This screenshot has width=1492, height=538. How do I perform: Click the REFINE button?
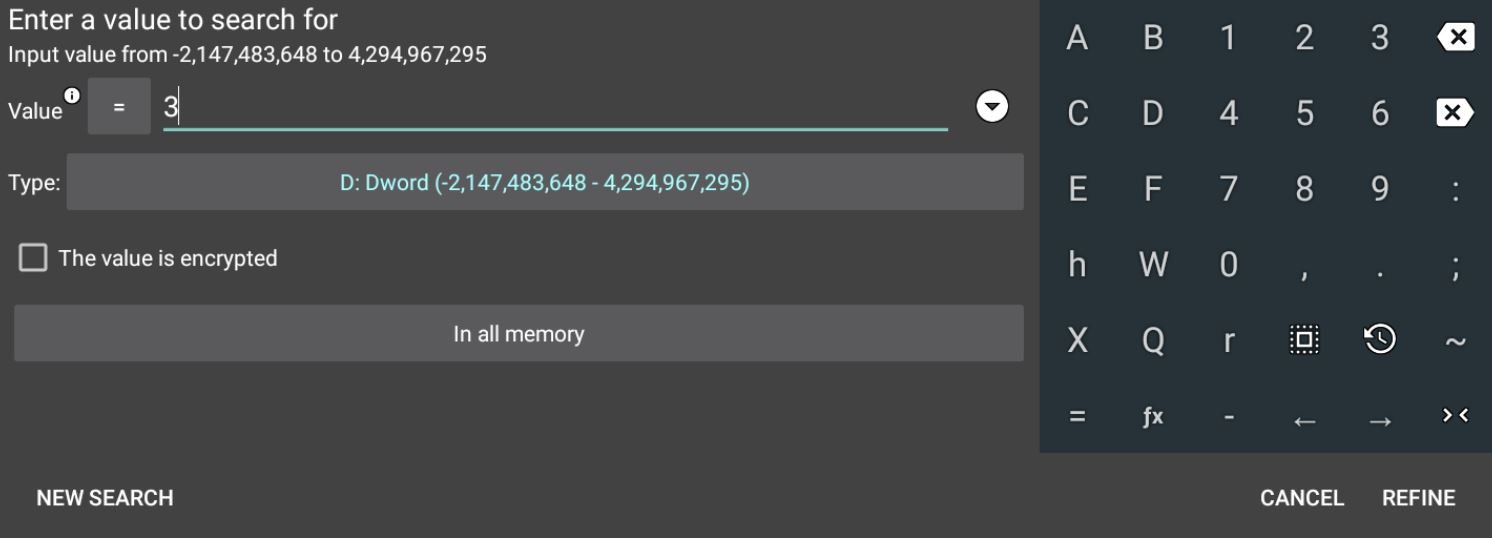pos(1418,498)
